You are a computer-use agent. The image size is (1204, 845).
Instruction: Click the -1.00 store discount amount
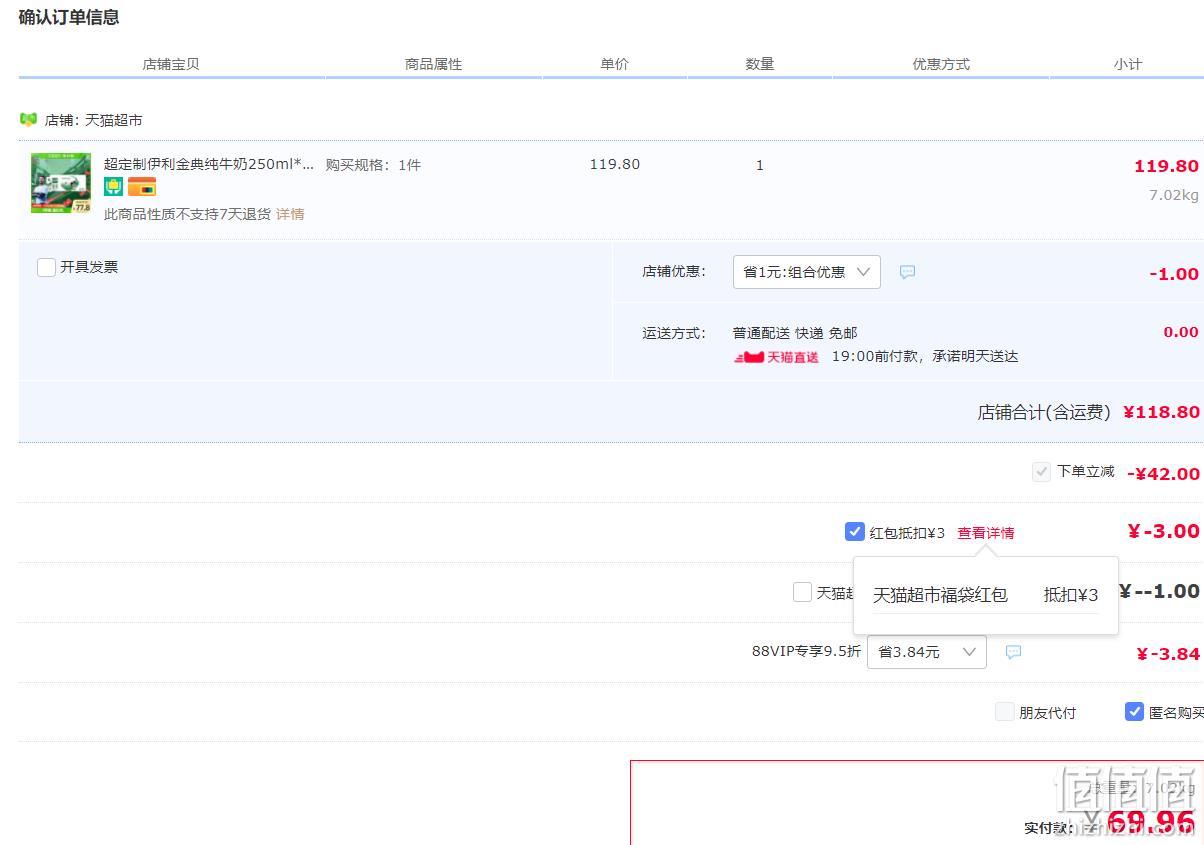[x=1174, y=274]
